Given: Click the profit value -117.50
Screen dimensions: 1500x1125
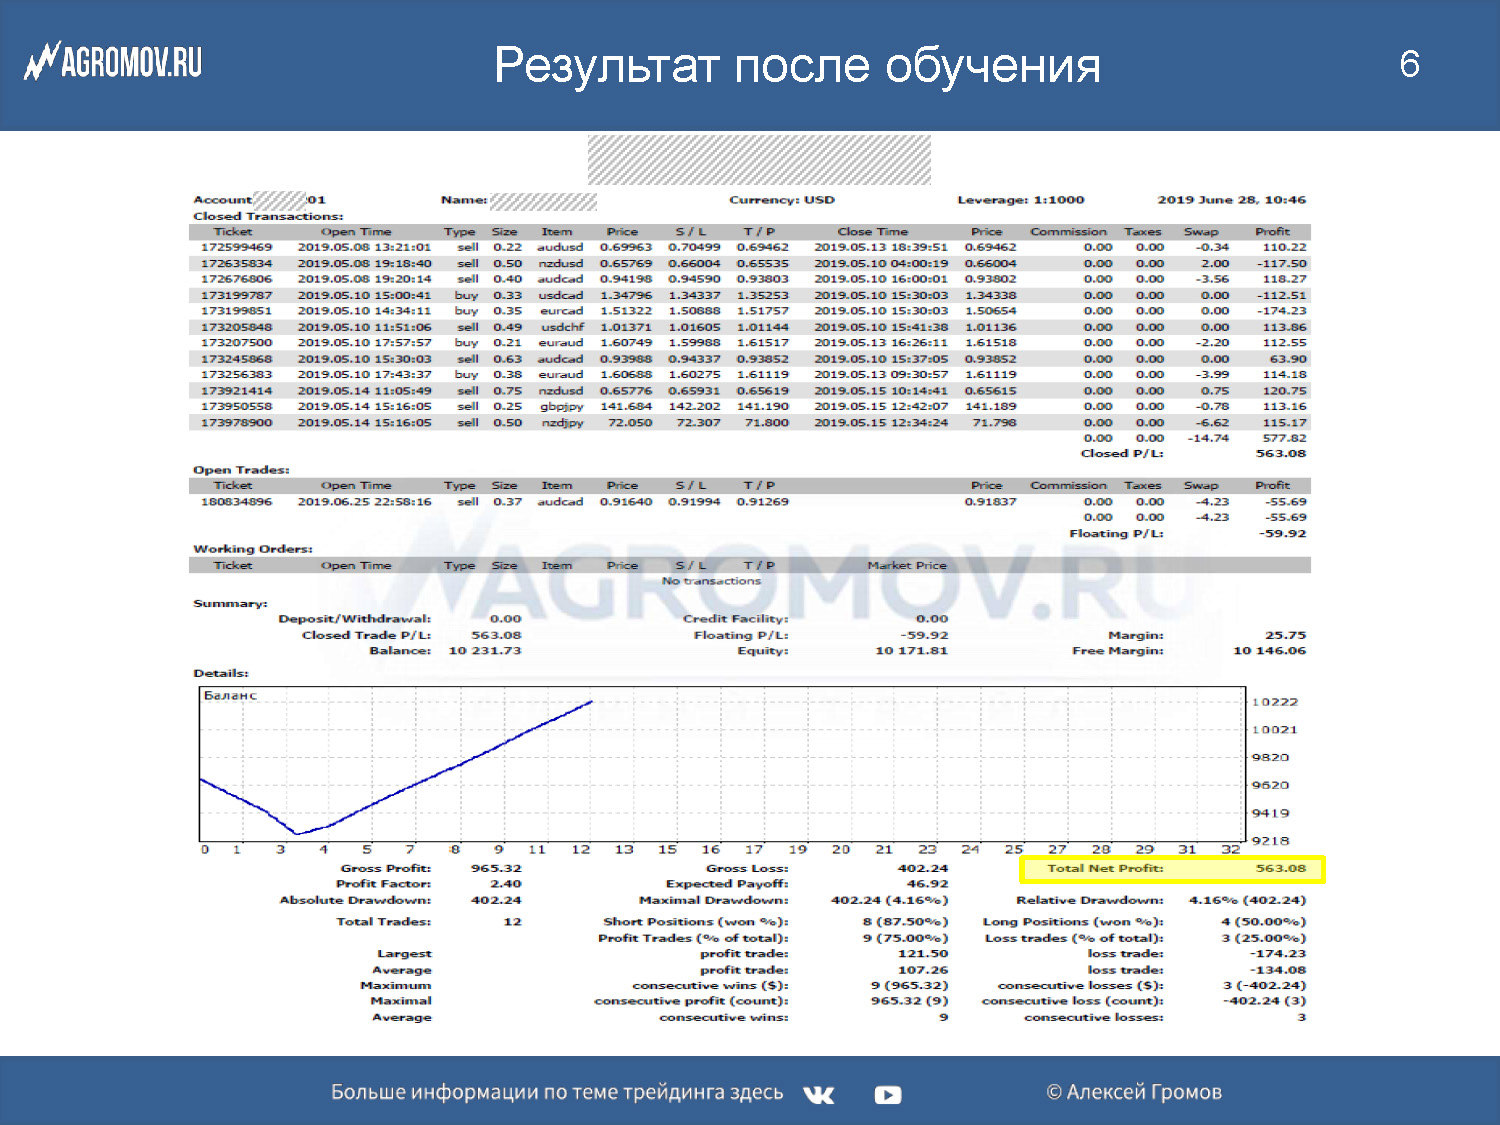Looking at the screenshot, I should 1281,263.
